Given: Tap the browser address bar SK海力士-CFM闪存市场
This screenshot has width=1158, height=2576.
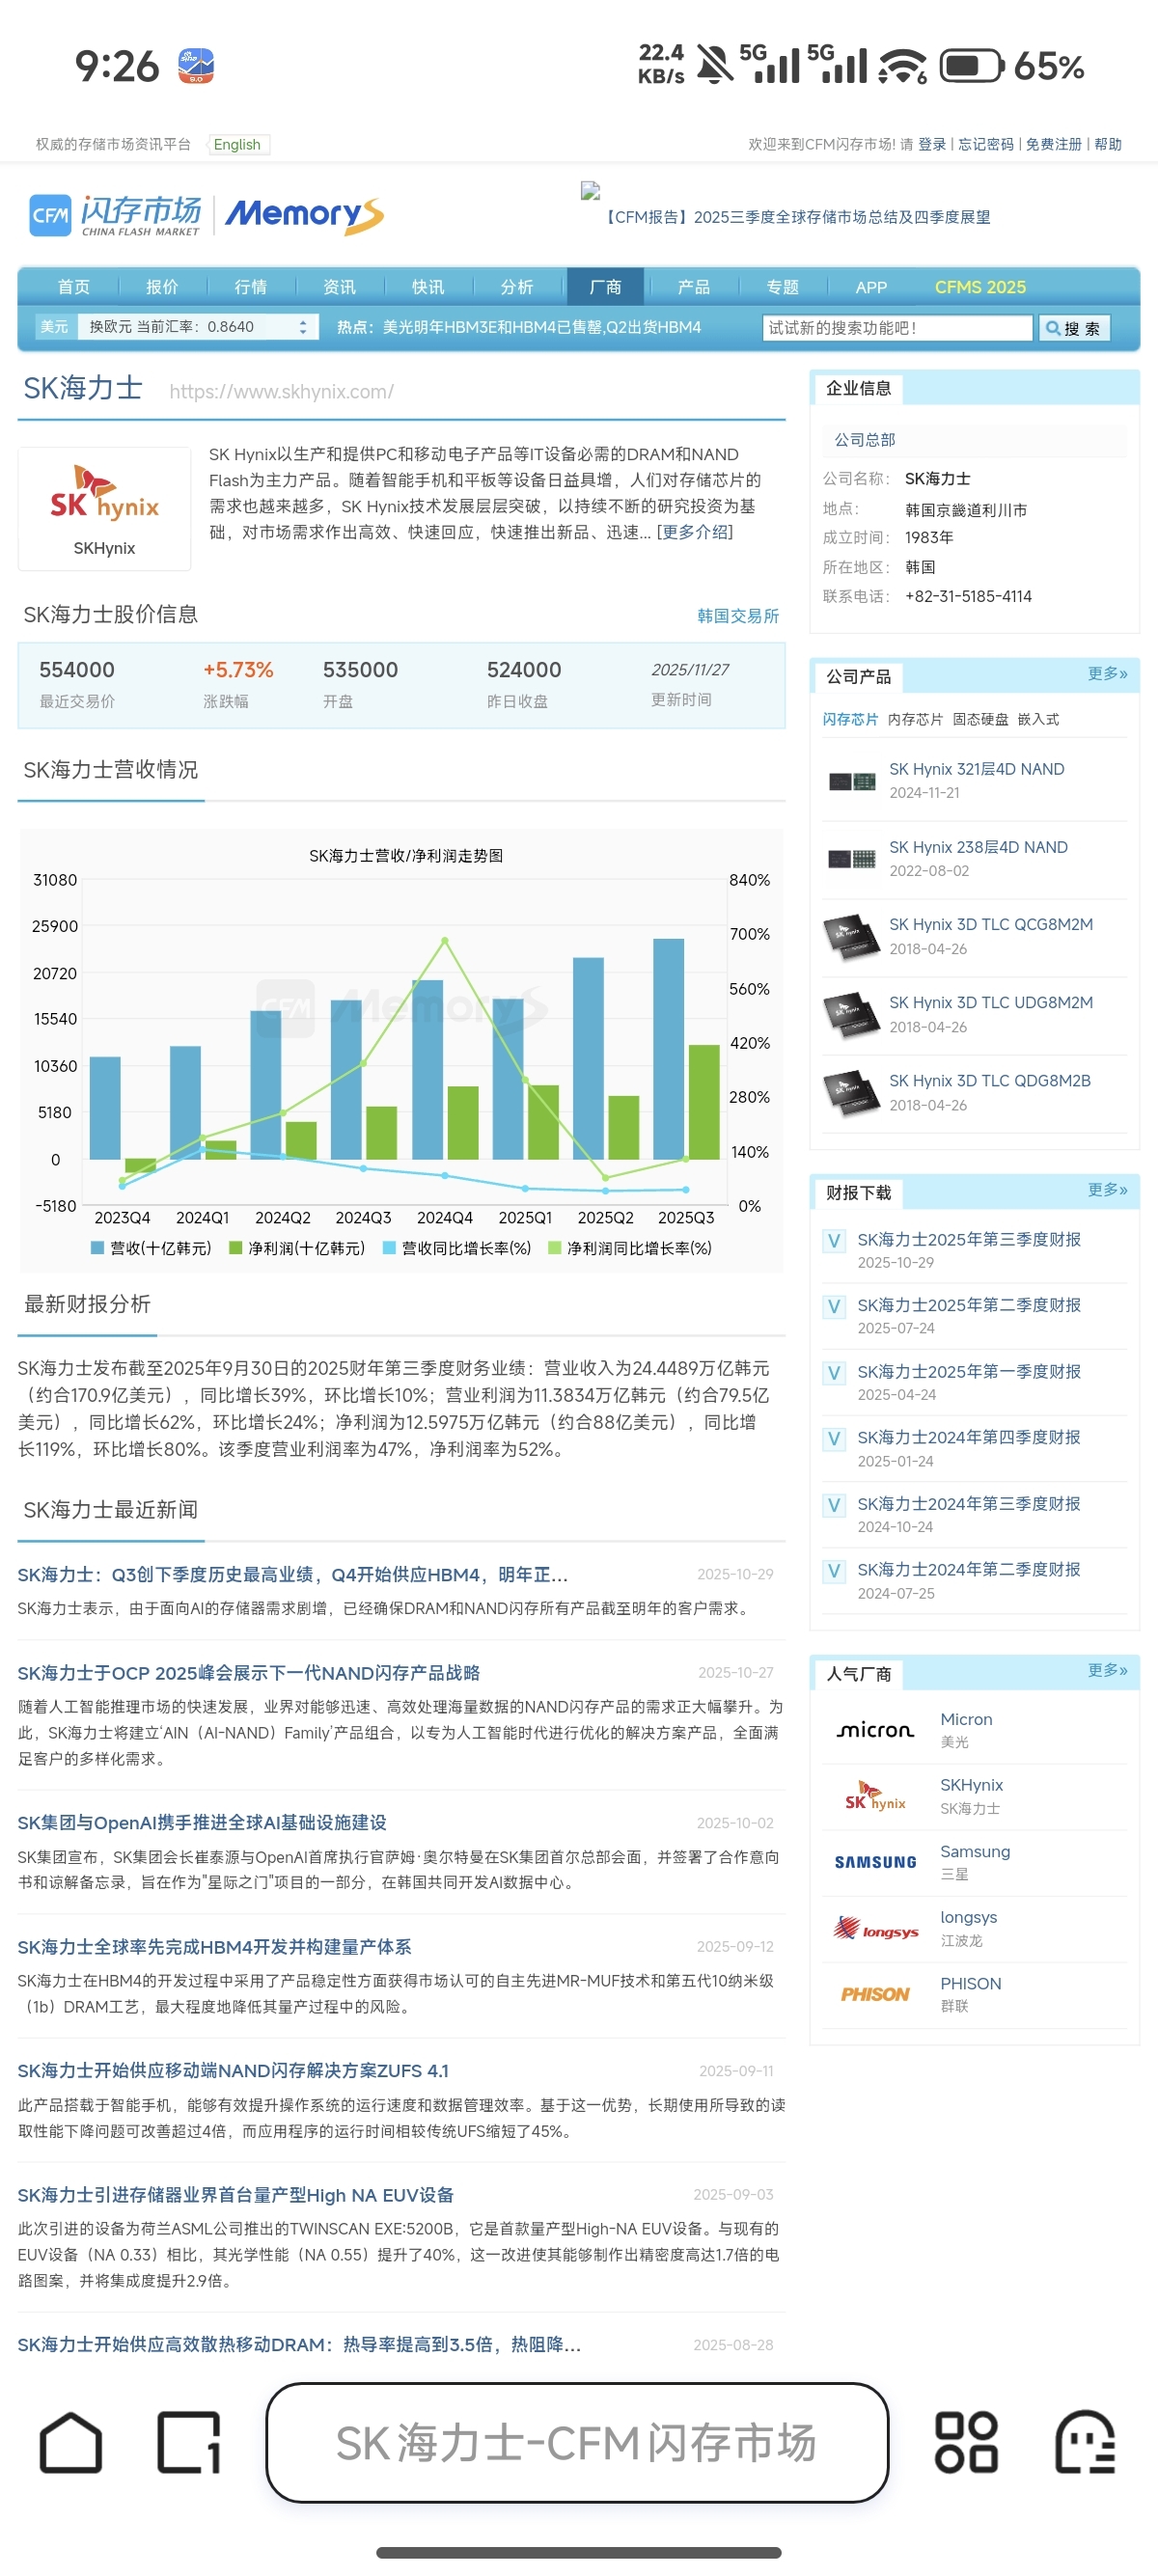Looking at the screenshot, I should (577, 2443).
